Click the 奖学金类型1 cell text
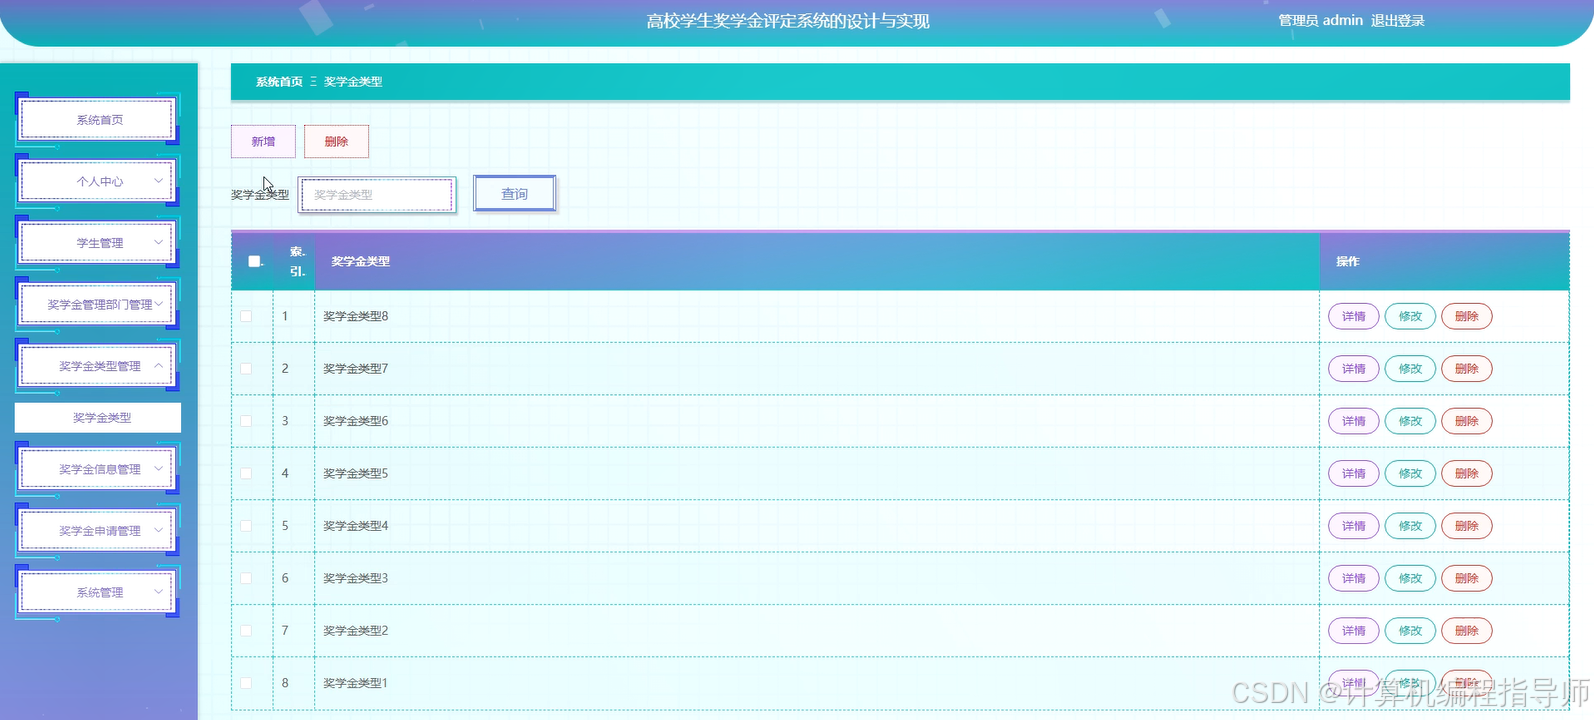 [x=355, y=683]
